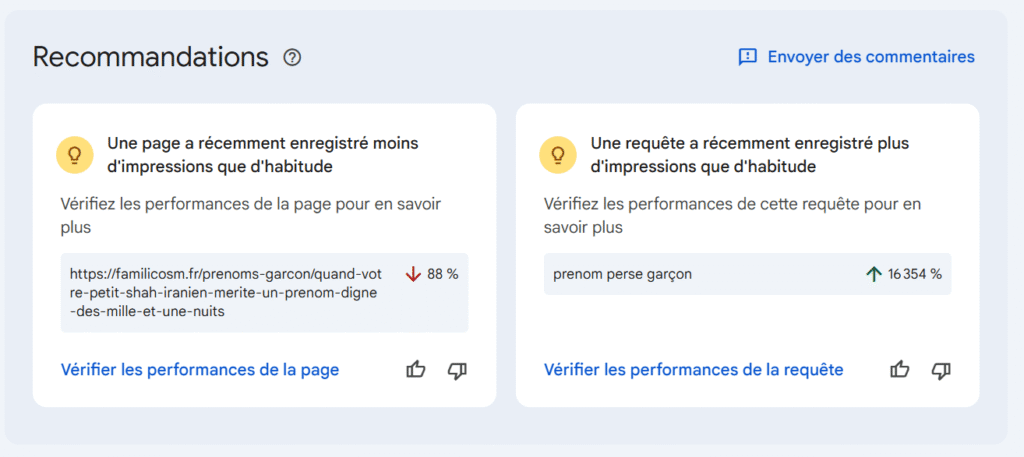The height and width of the screenshot is (457, 1024).
Task: Open Vérifier les performances de la requête
Action: point(693,370)
